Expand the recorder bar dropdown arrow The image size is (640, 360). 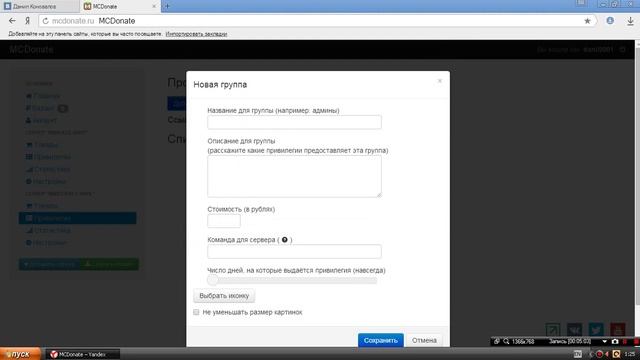pos(604,341)
